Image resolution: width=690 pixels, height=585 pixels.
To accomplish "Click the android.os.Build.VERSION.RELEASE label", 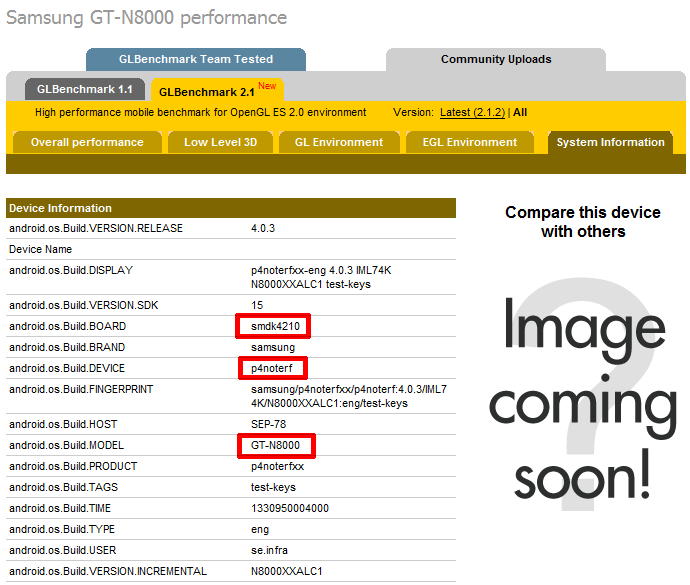I will tap(96, 228).
